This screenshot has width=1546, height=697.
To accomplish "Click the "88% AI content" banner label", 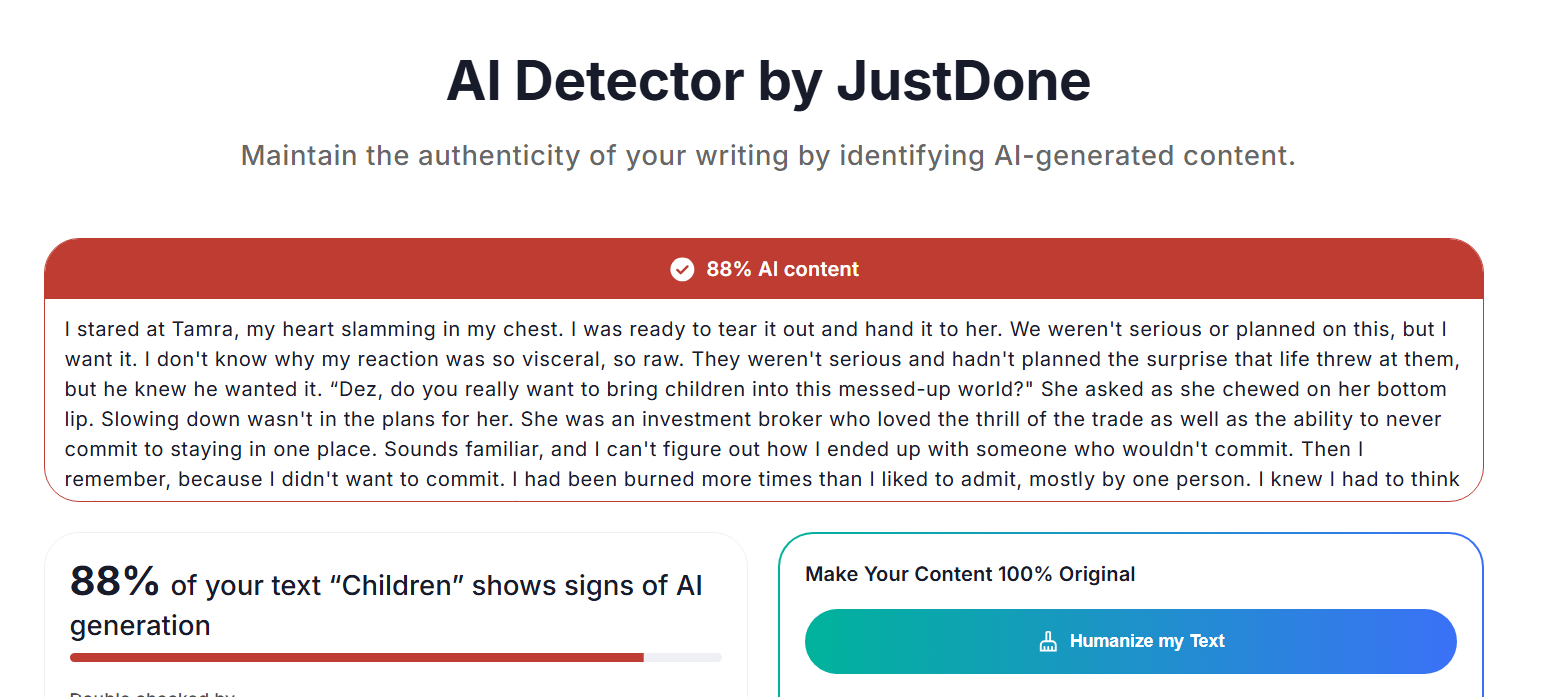I will [782, 269].
